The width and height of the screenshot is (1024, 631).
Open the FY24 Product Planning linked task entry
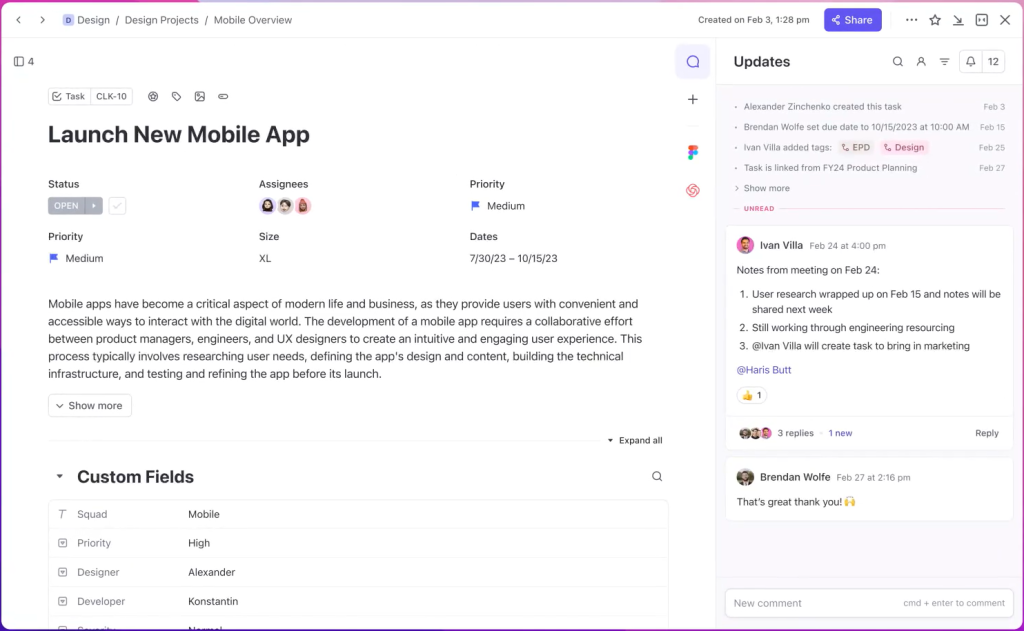click(x=830, y=168)
